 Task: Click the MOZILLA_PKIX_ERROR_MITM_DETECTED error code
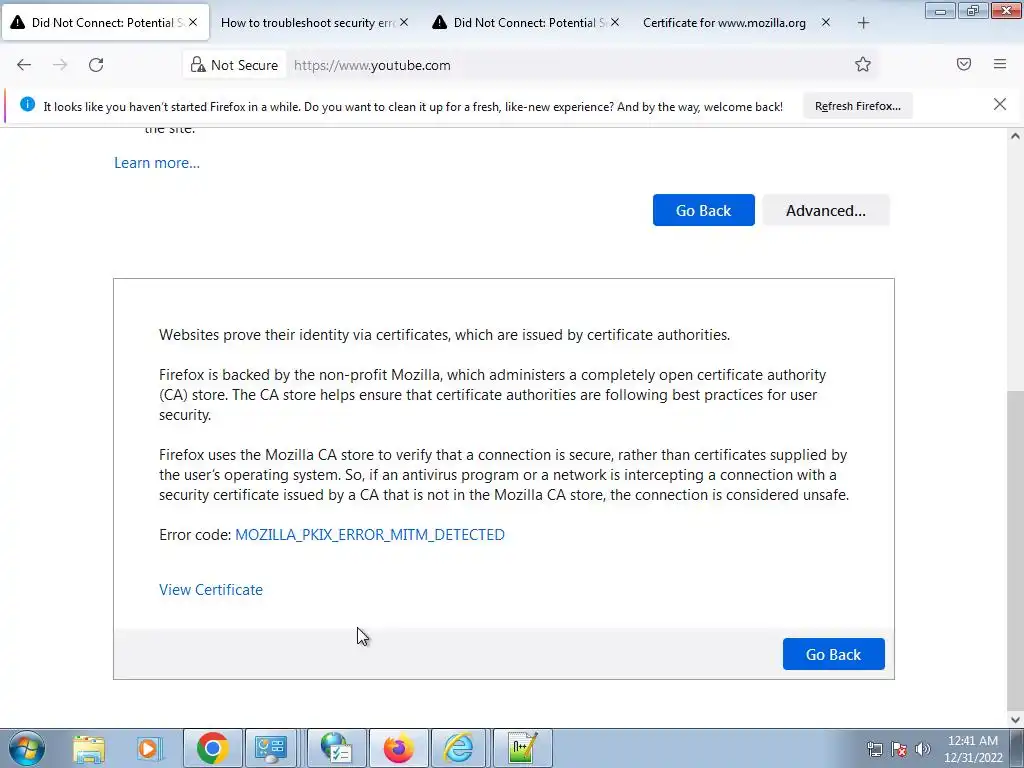point(370,535)
